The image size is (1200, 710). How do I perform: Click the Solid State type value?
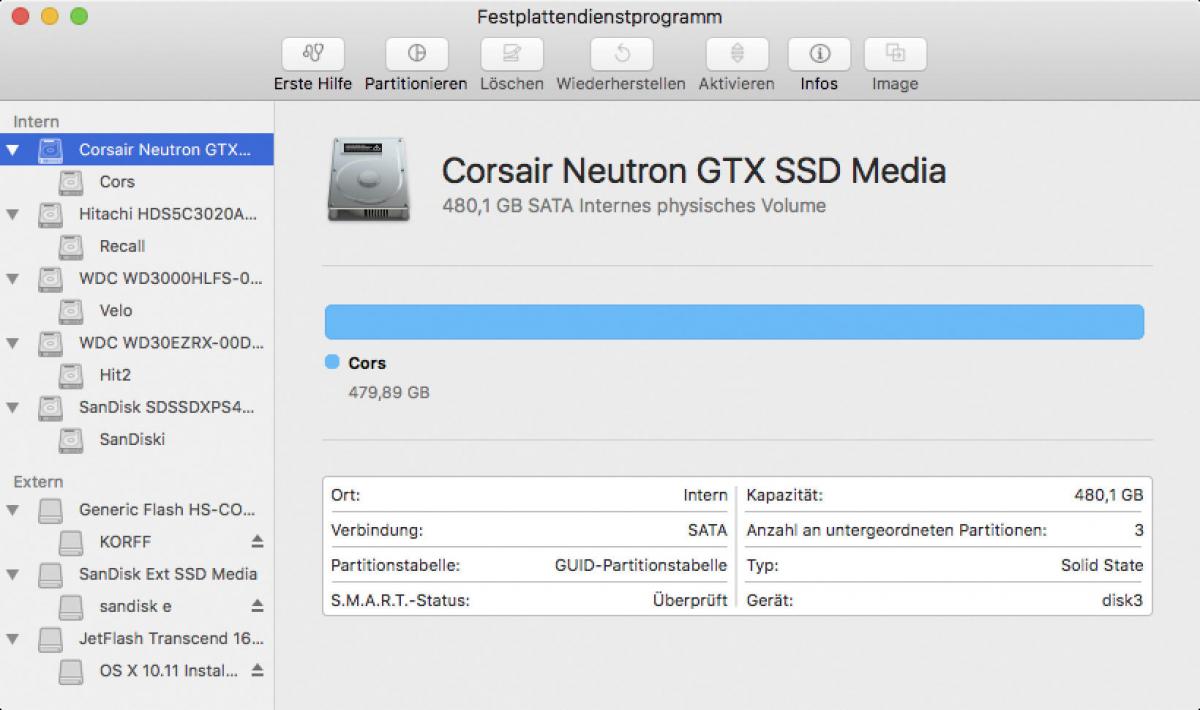pyautogui.click(x=1102, y=565)
